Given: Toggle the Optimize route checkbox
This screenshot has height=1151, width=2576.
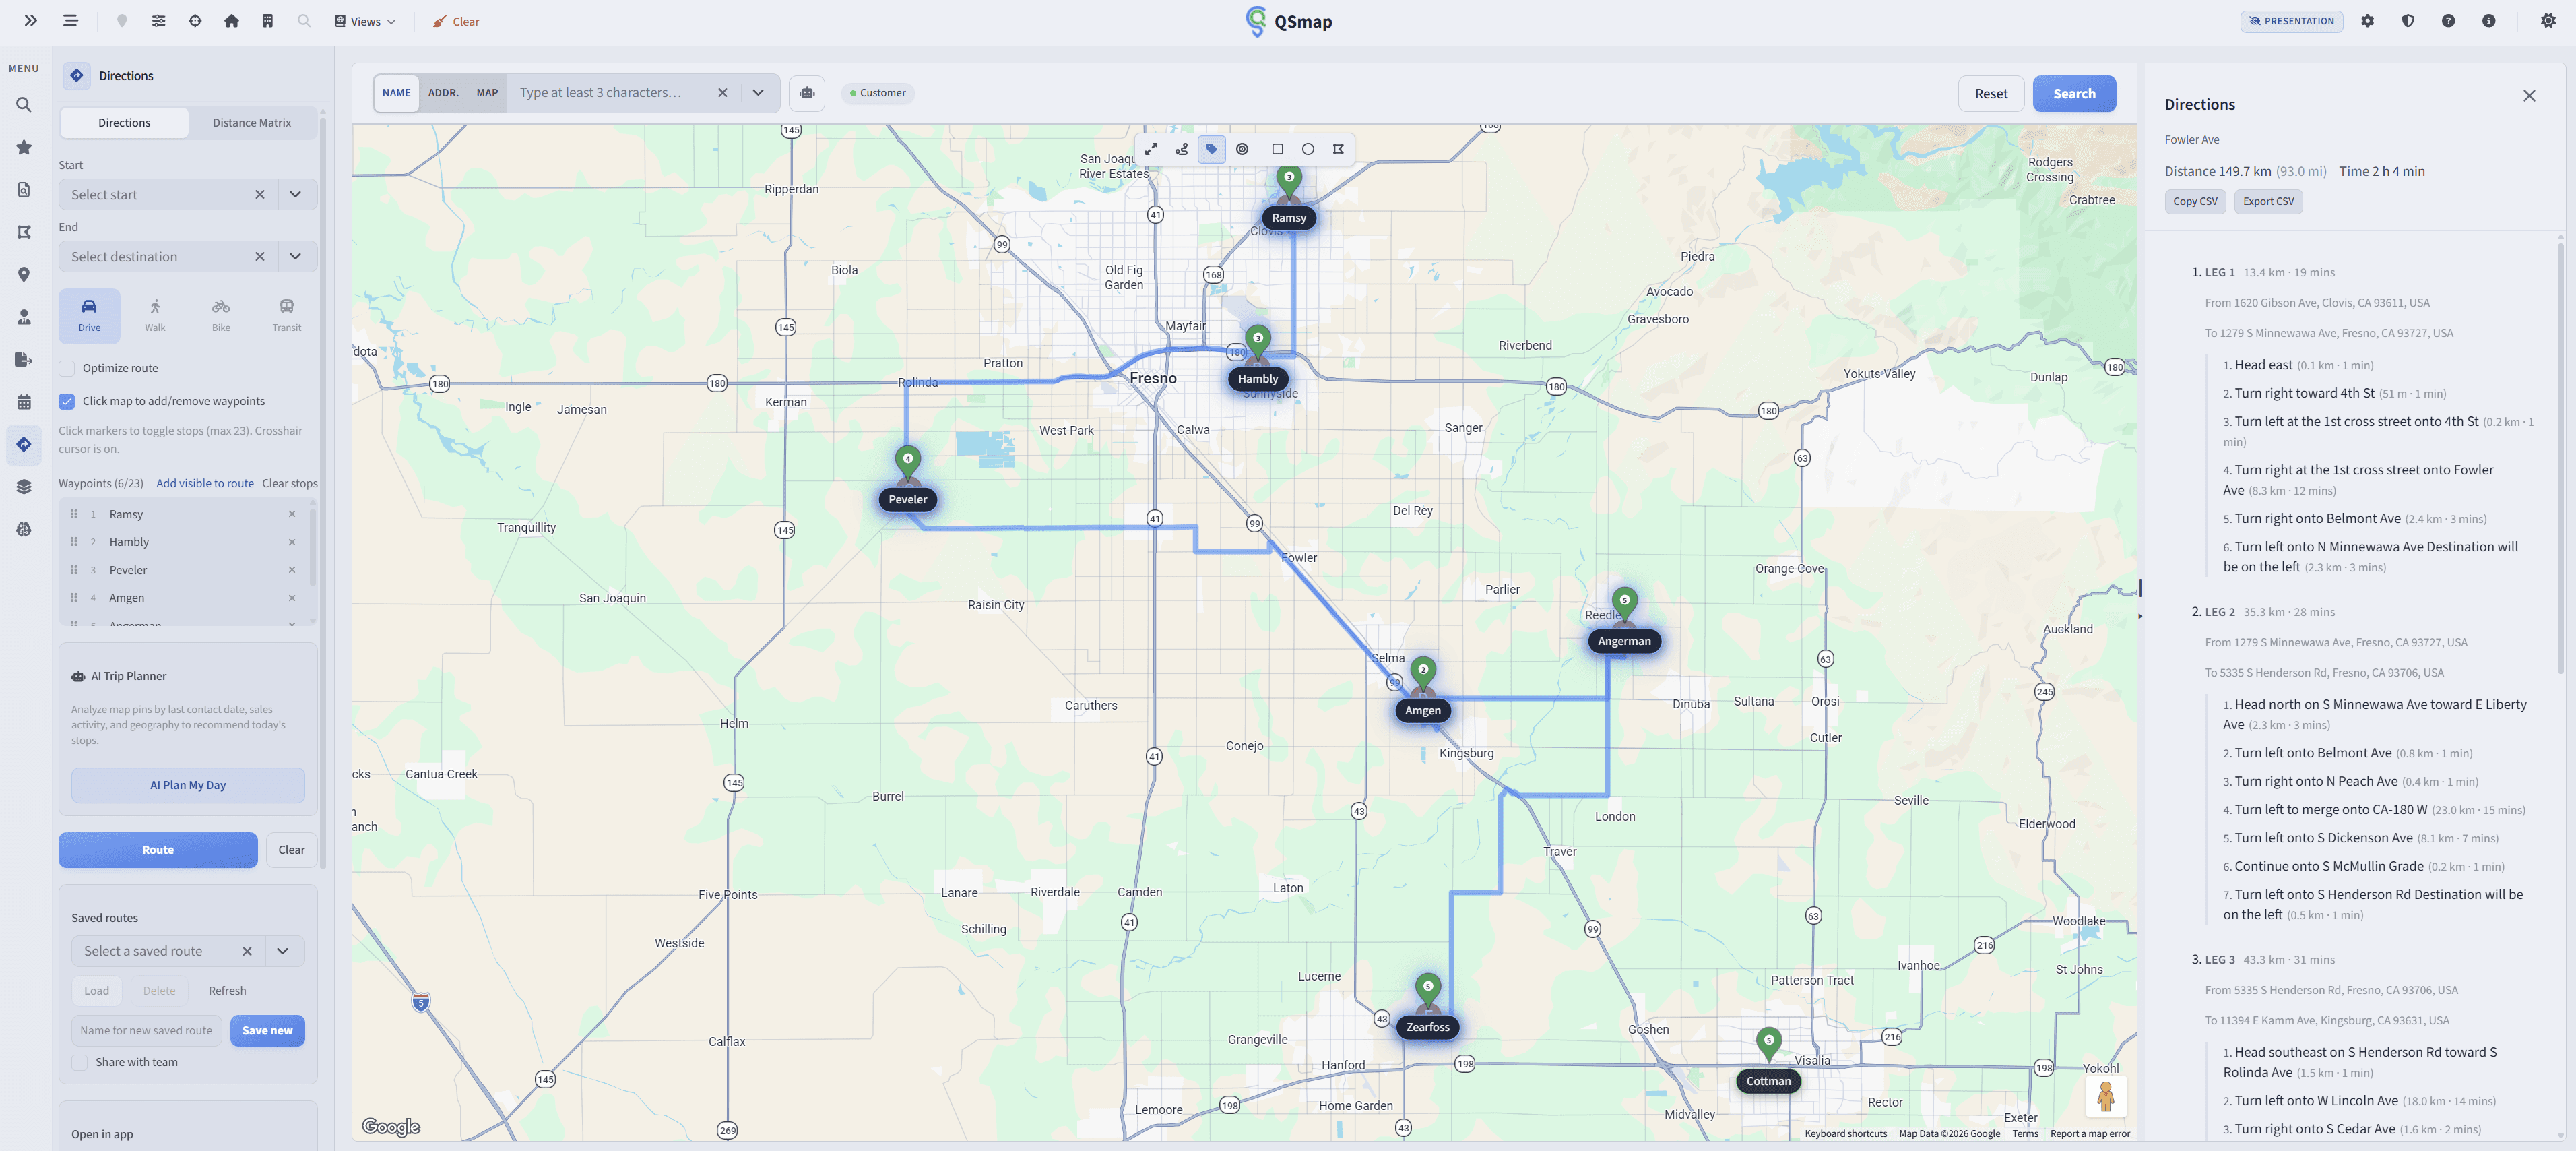Looking at the screenshot, I should (x=67, y=368).
